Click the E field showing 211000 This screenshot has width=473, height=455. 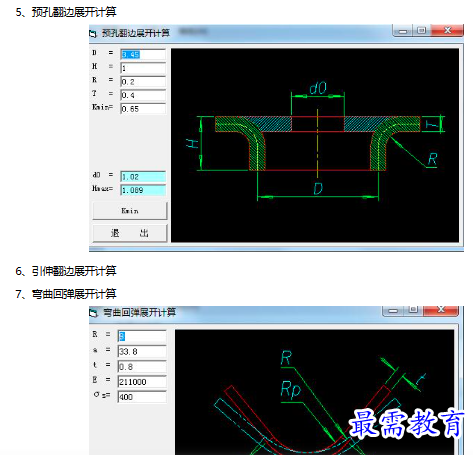142,382
